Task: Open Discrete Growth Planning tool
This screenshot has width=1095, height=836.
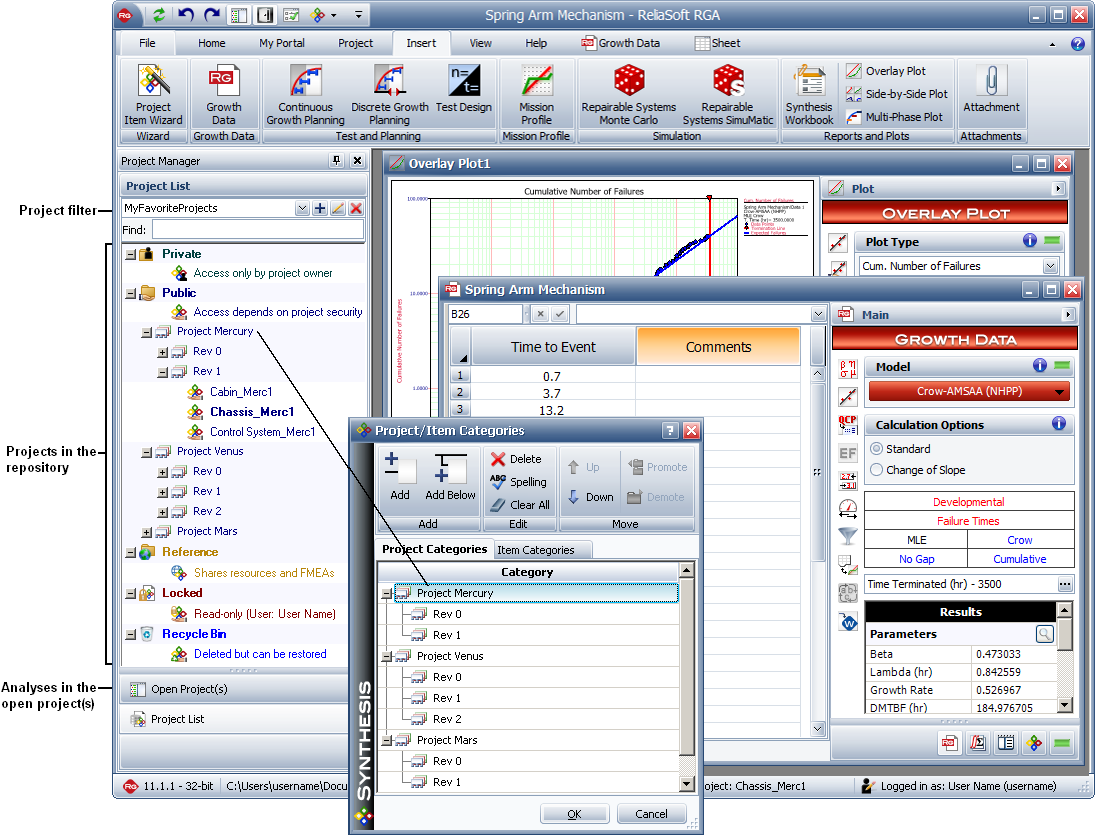Action: pyautogui.click(x=390, y=95)
